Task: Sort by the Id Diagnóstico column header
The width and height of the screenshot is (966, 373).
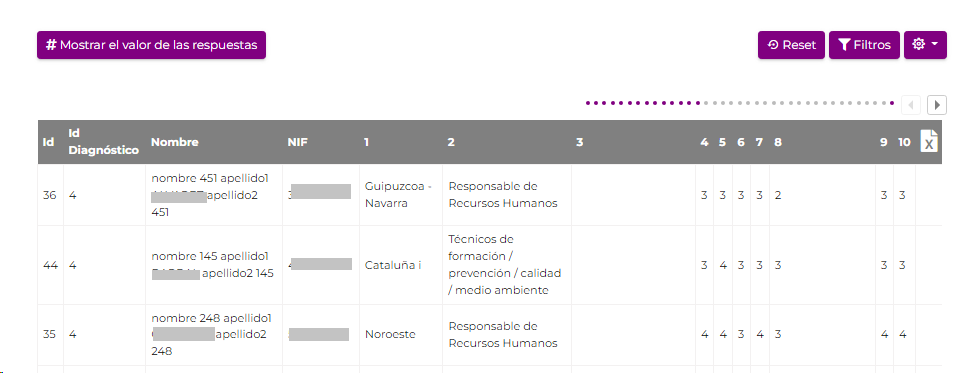Action: coord(104,142)
